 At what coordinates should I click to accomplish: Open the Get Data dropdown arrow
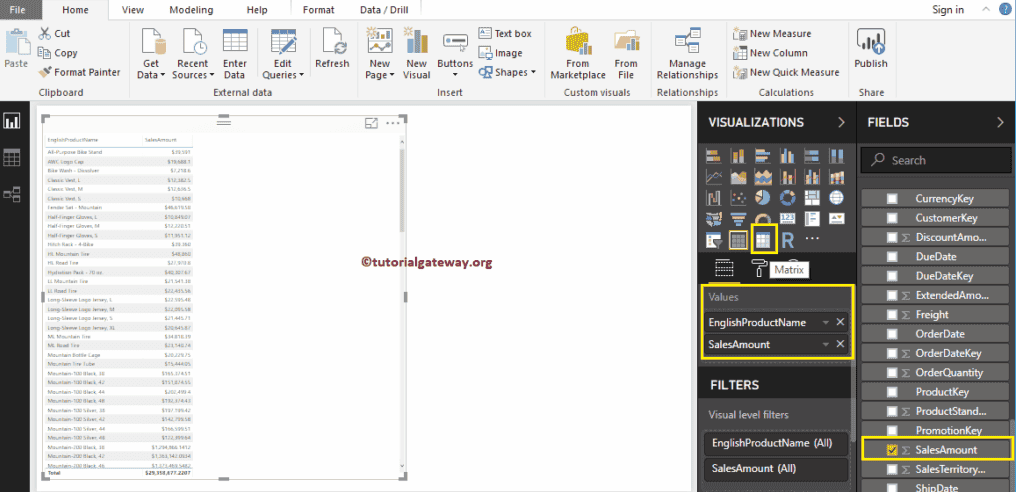pyautogui.click(x=162, y=75)
